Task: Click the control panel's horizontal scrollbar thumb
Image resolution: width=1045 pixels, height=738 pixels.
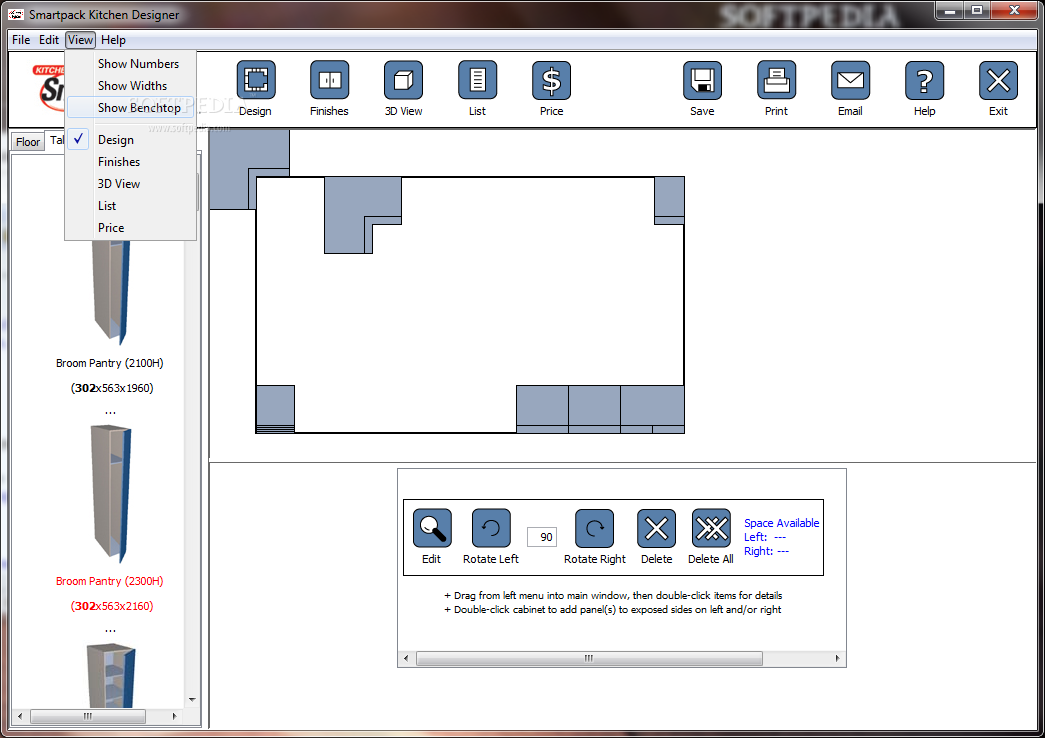Action: point(589,658)
